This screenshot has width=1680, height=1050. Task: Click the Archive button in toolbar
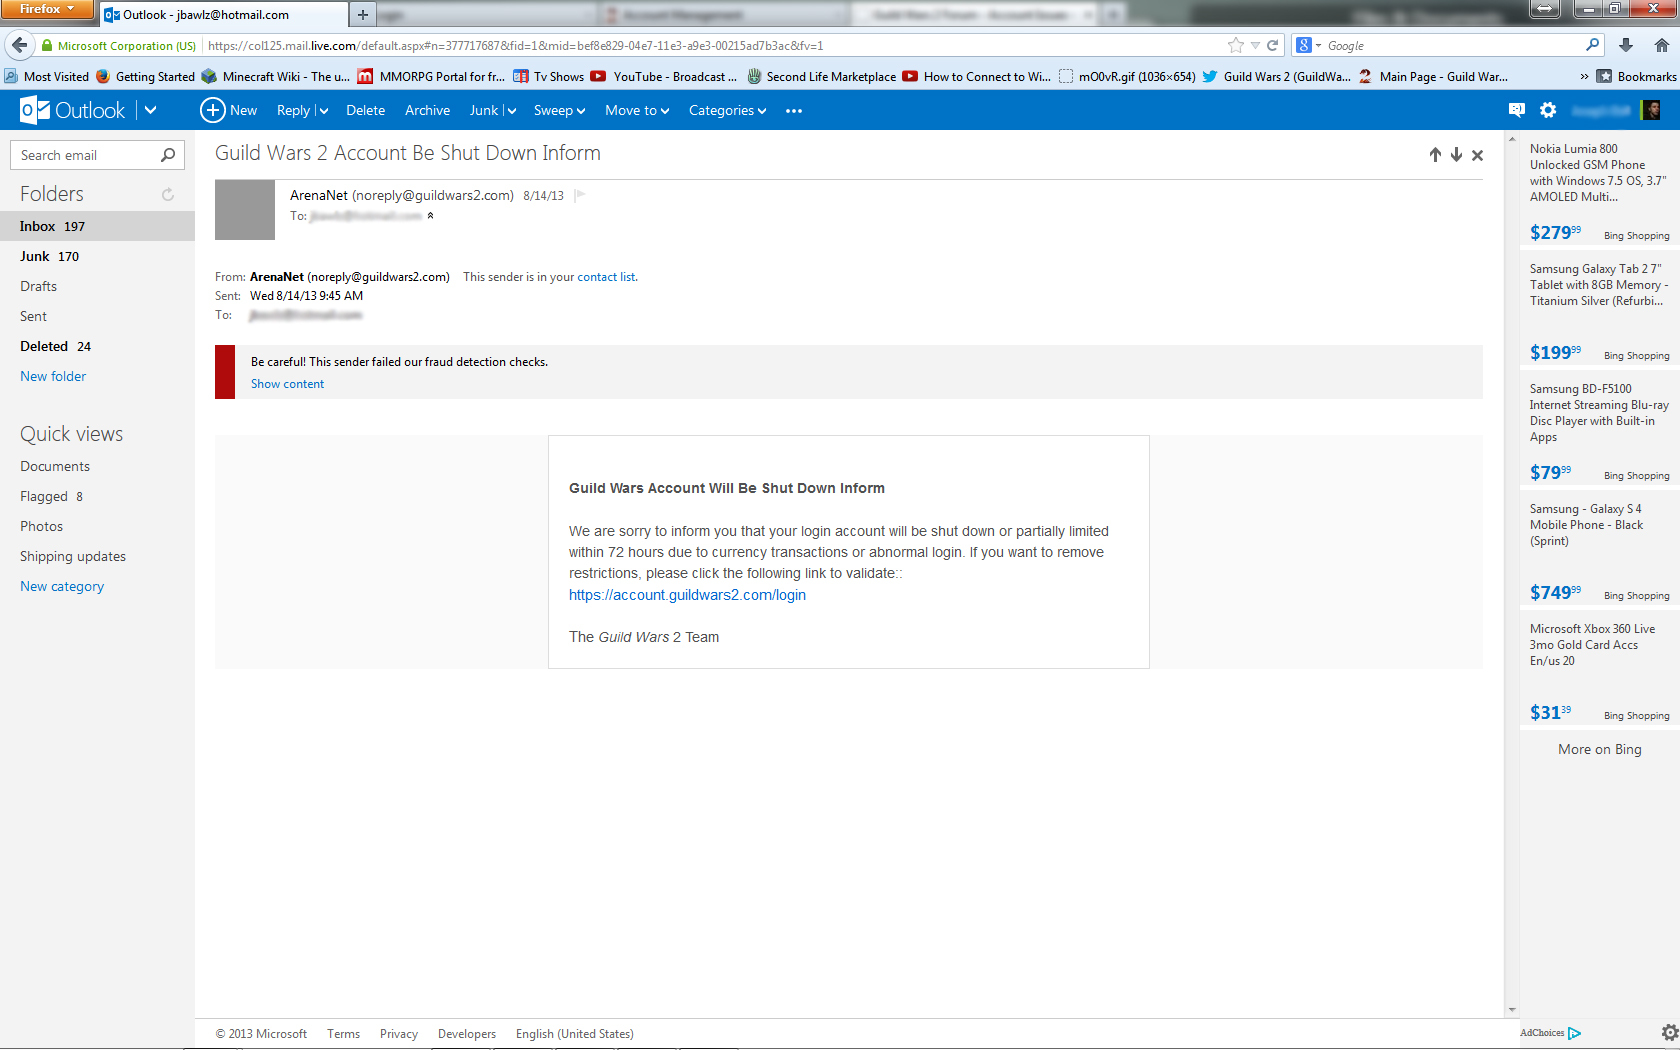(x=427, y=111)
